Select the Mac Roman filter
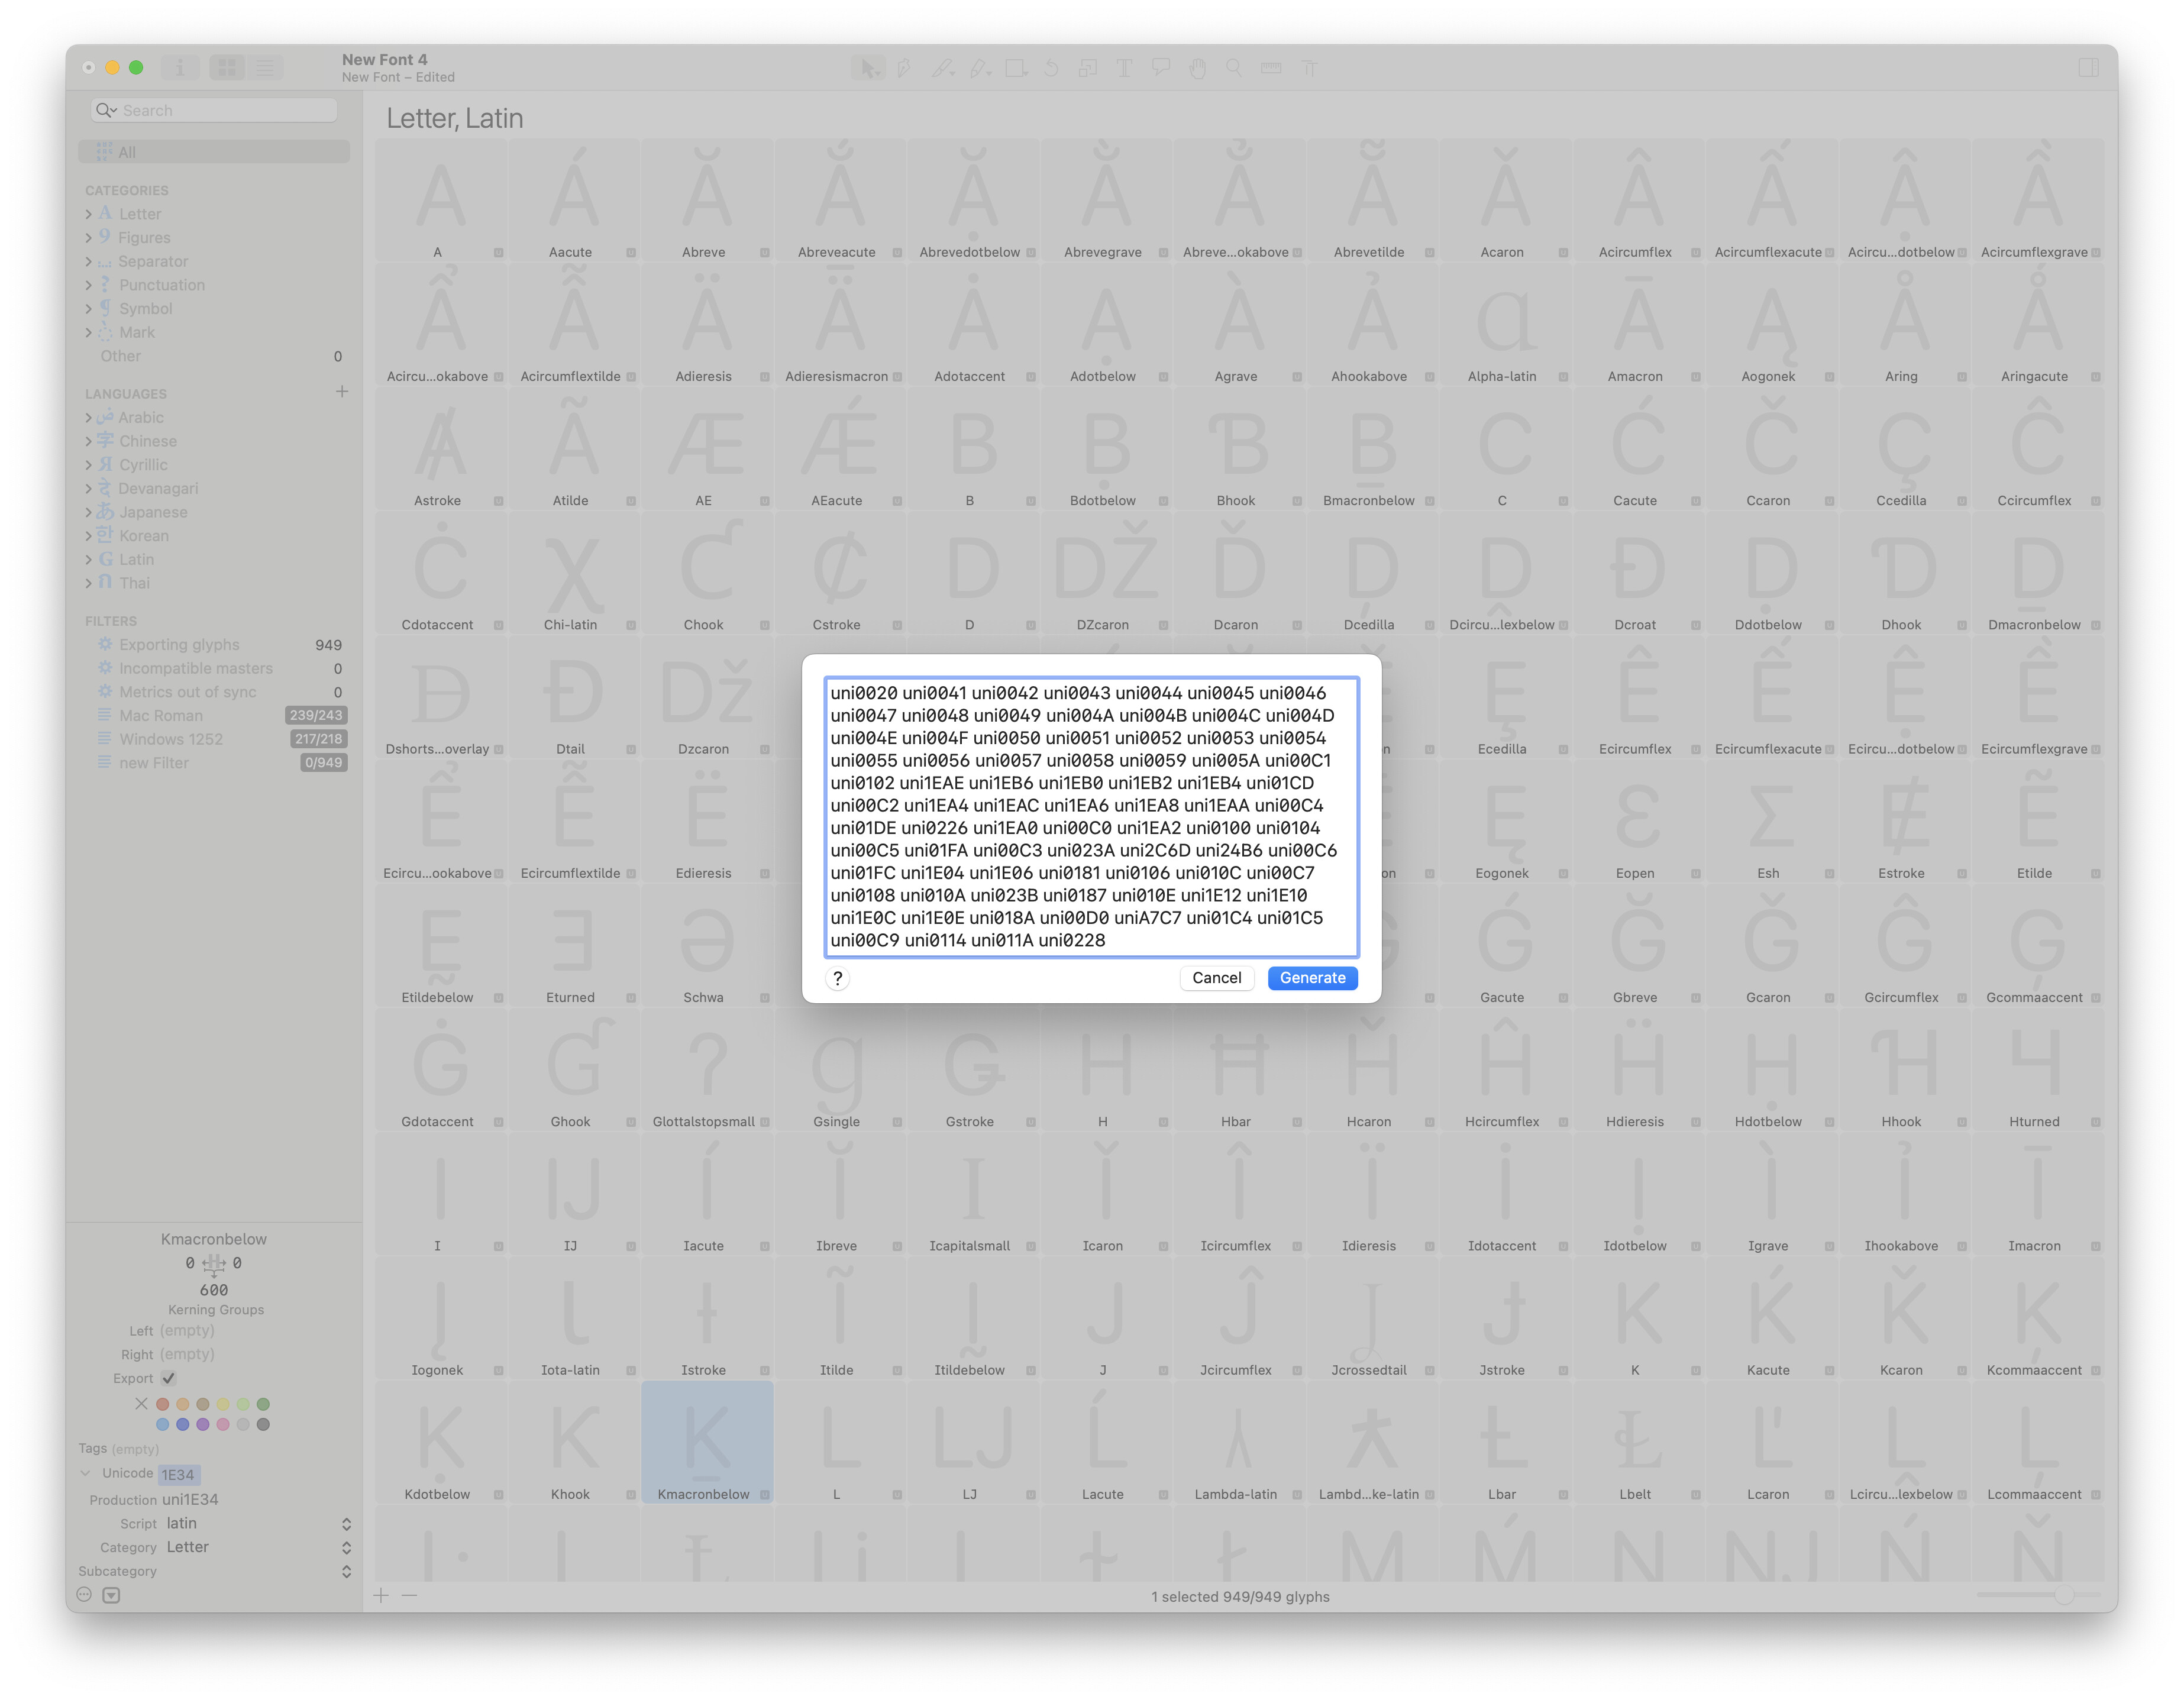 (161, 715)
